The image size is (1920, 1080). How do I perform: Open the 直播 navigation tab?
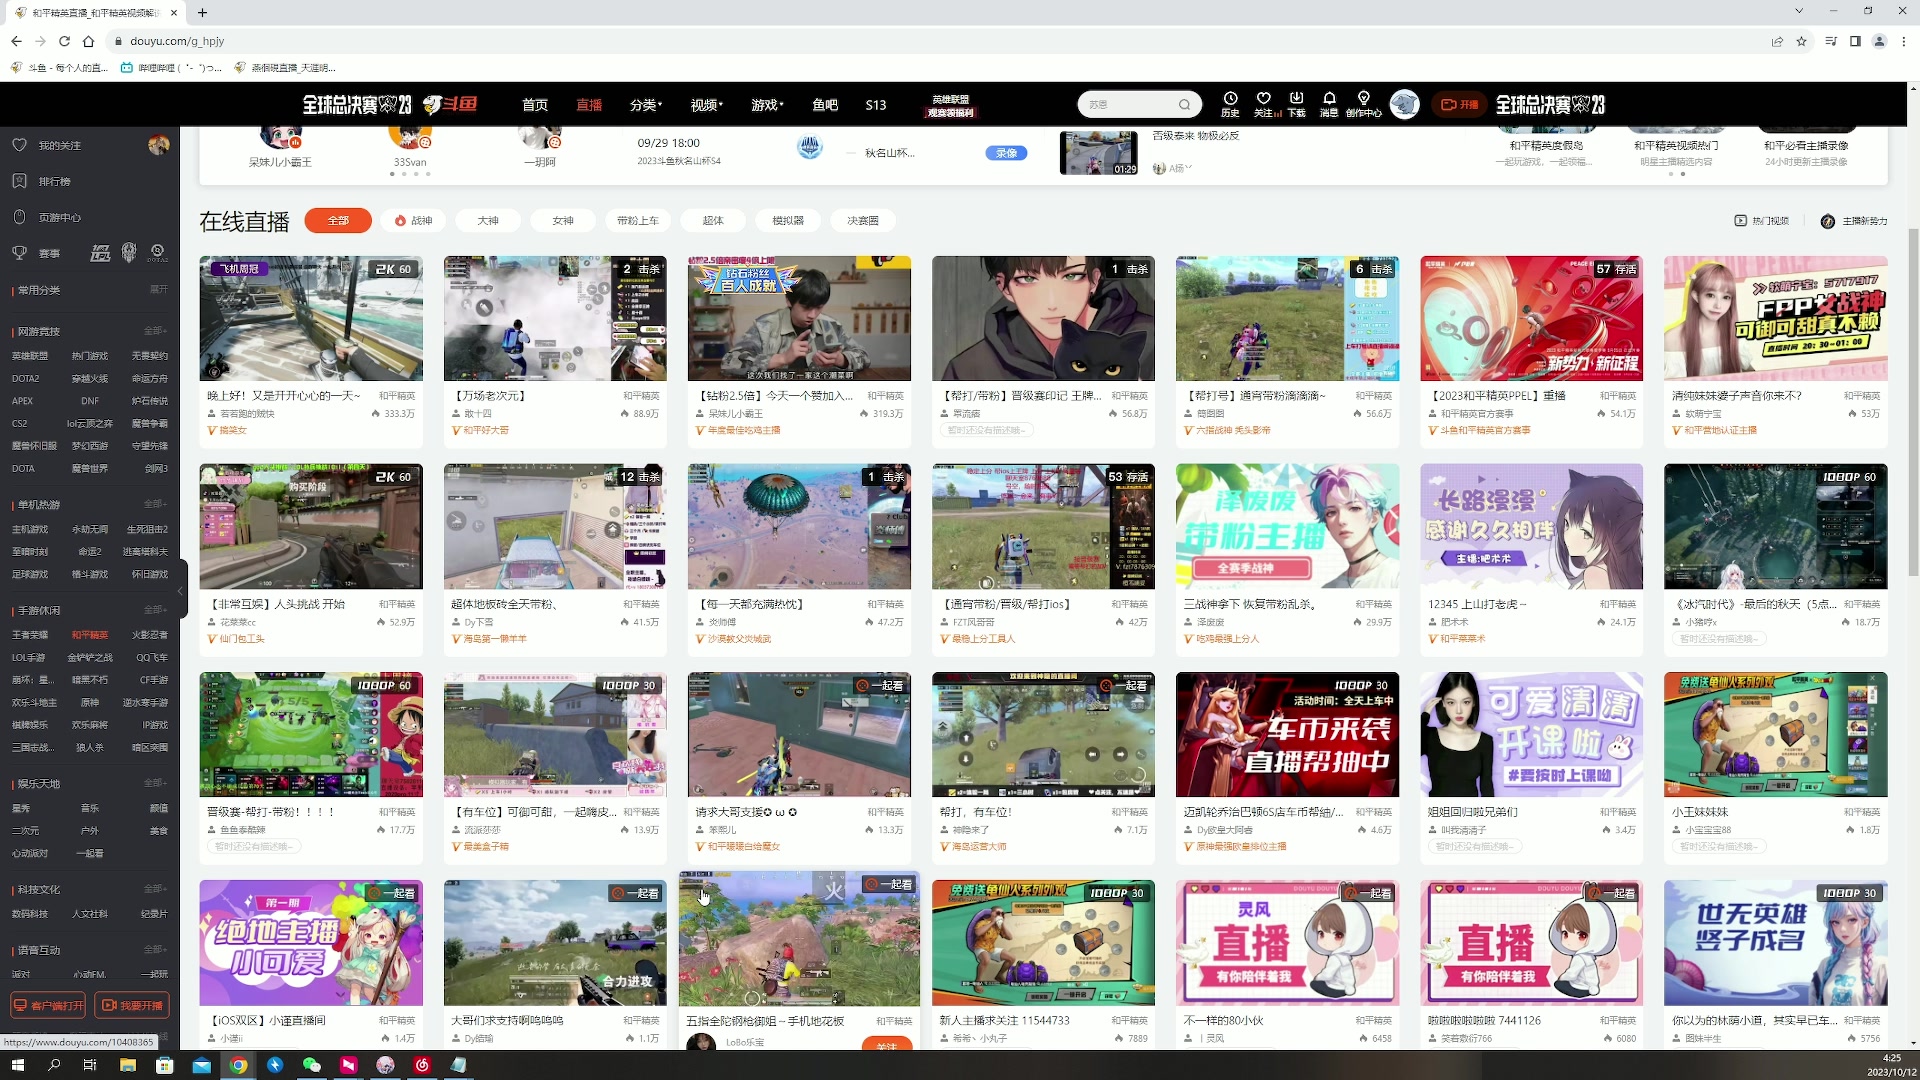pyautogui.click(x=589, y=104)
